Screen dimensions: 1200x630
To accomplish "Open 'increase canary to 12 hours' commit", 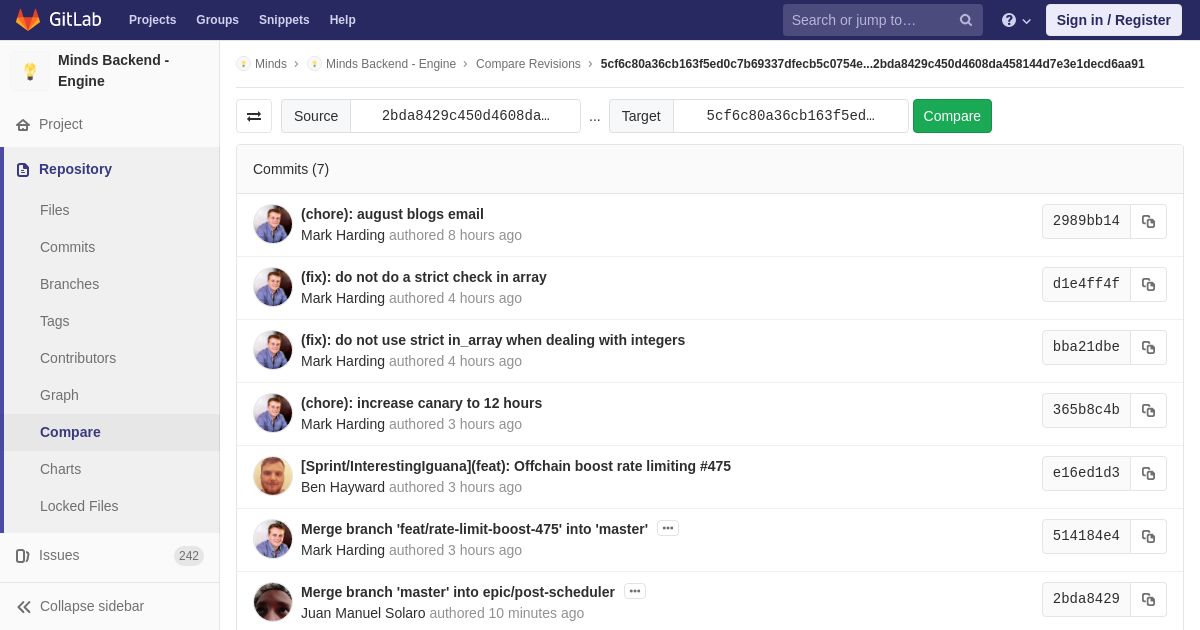I will click(421, 403).
